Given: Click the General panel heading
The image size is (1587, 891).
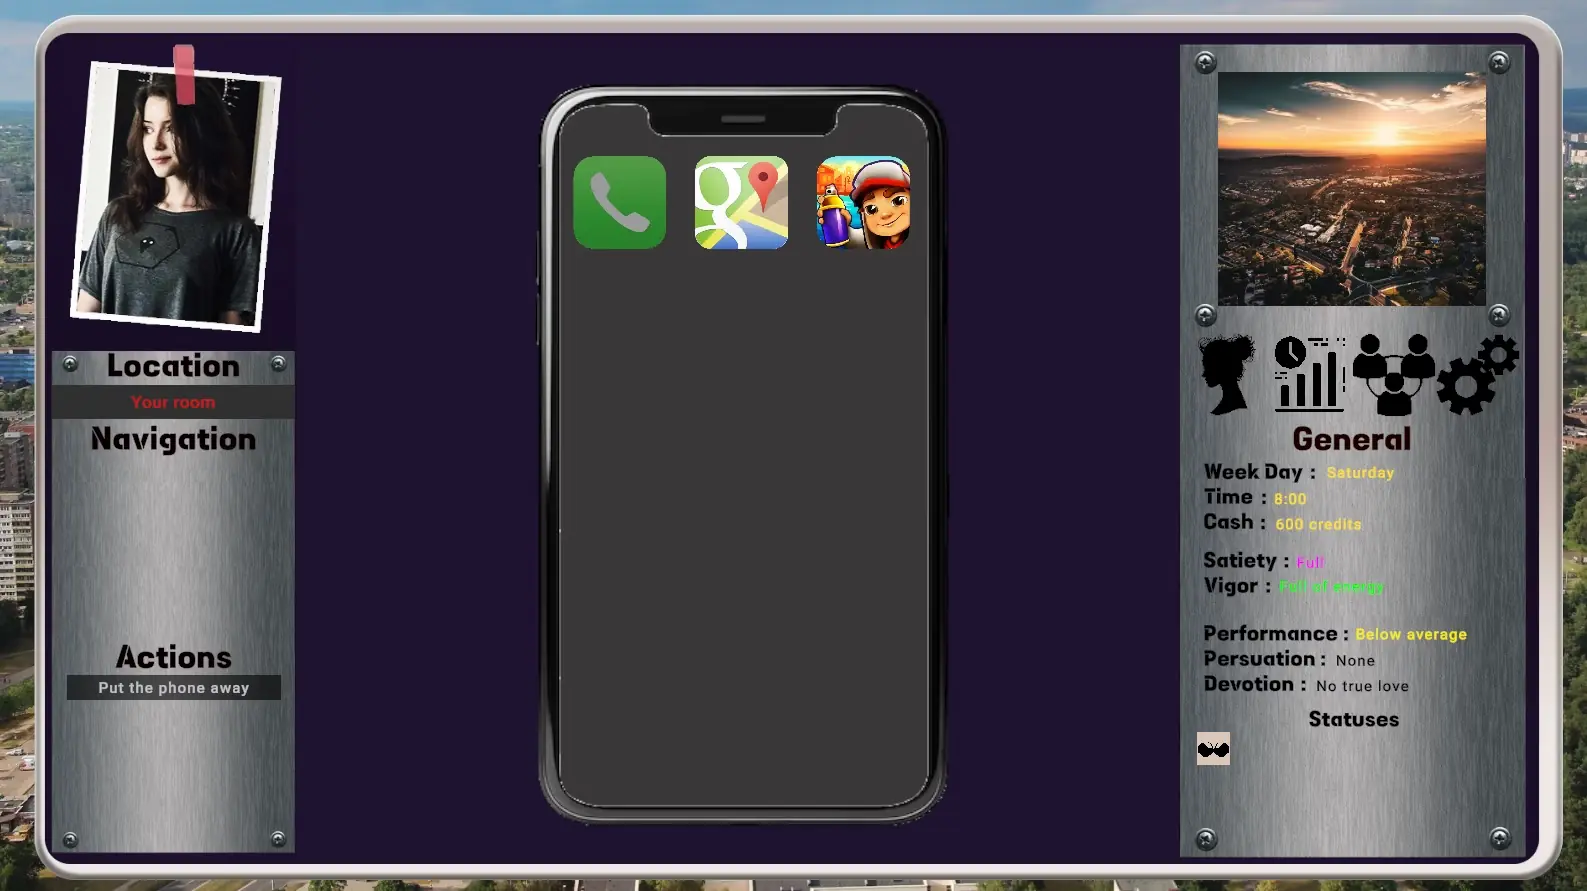Looking at the screenshot, I should coord(1351,439).
